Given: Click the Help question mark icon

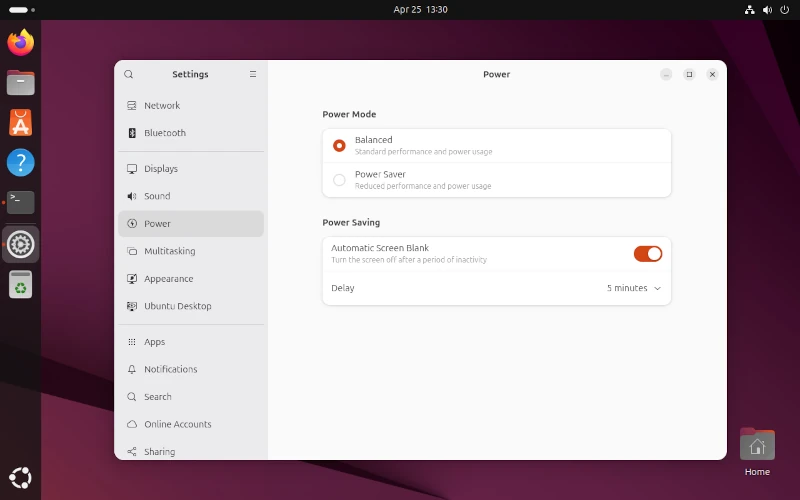Looking at the screenshot, I should 20,163.
